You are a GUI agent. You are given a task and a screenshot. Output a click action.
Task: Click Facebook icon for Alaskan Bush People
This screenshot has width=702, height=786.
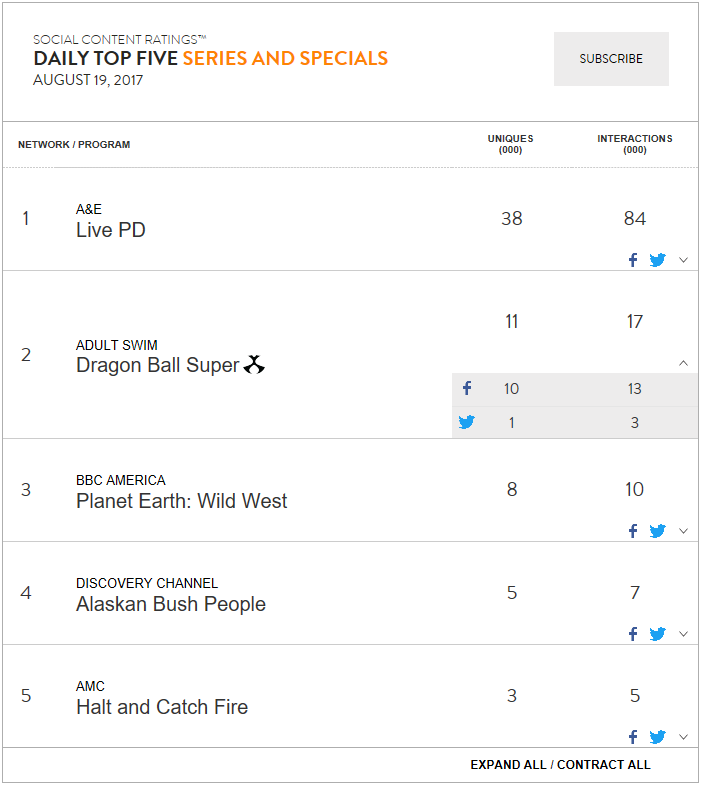[633, 634]
